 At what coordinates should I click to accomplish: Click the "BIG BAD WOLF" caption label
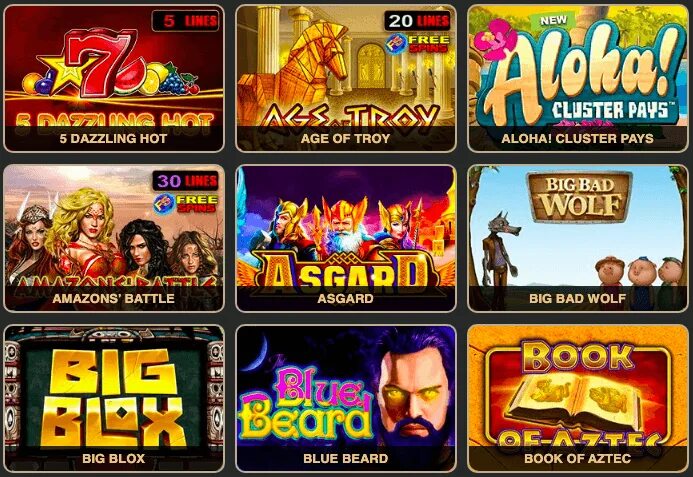tap(578, 298)
